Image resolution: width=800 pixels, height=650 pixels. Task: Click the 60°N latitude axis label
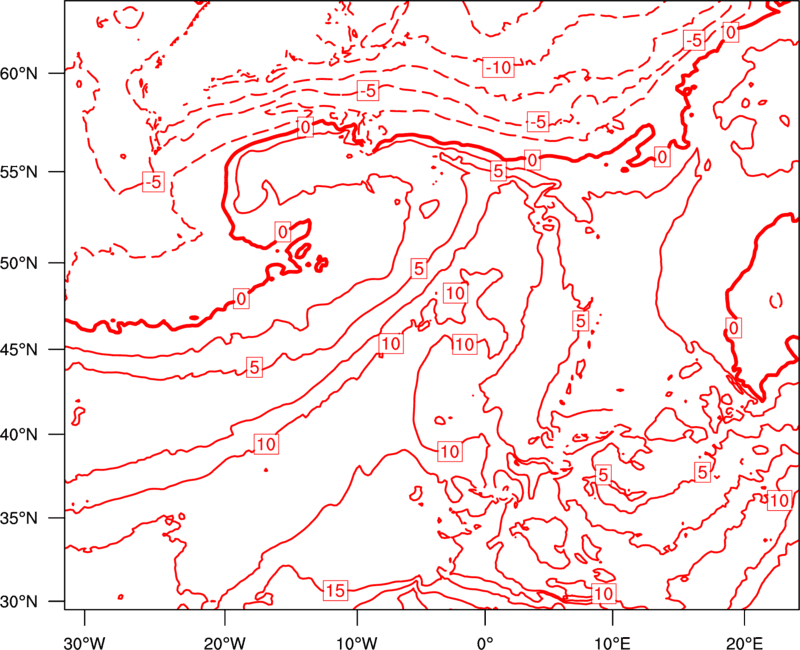pos(19,74)
